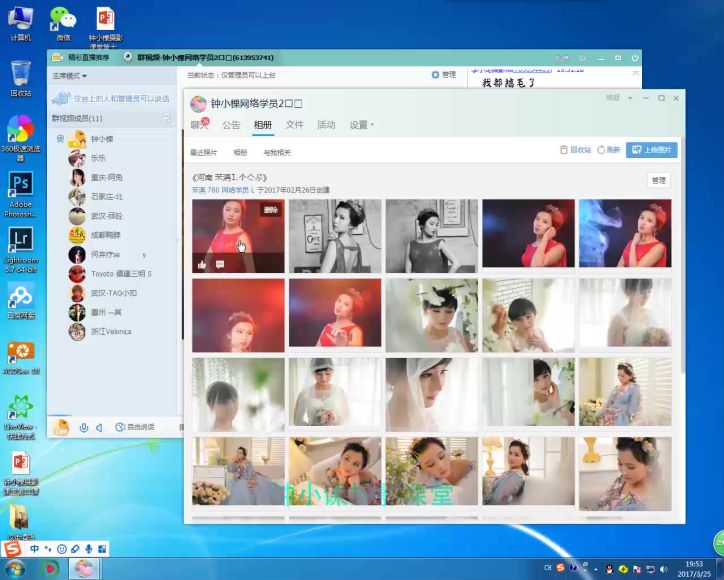Open the 360极速浏览器 desktop icon

pyautogui.click(x=20, y=139)
